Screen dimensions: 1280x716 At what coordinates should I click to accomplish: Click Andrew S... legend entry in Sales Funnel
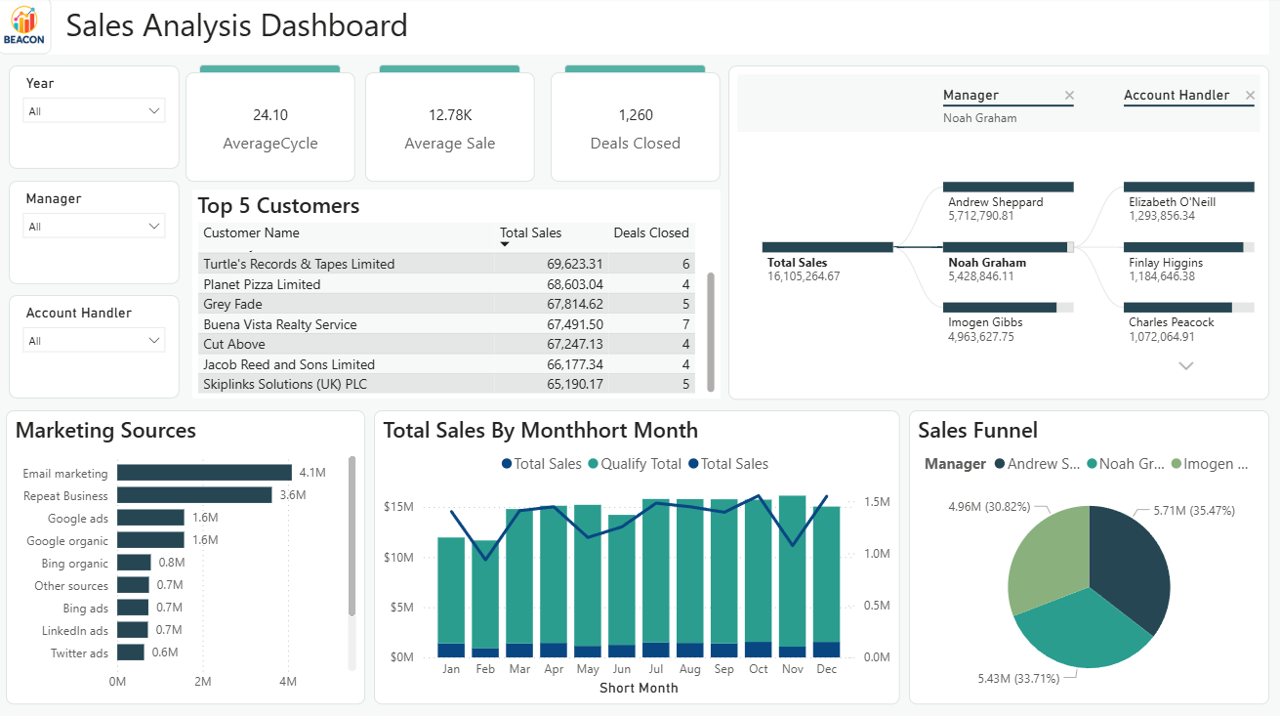tap(1039, 464)
